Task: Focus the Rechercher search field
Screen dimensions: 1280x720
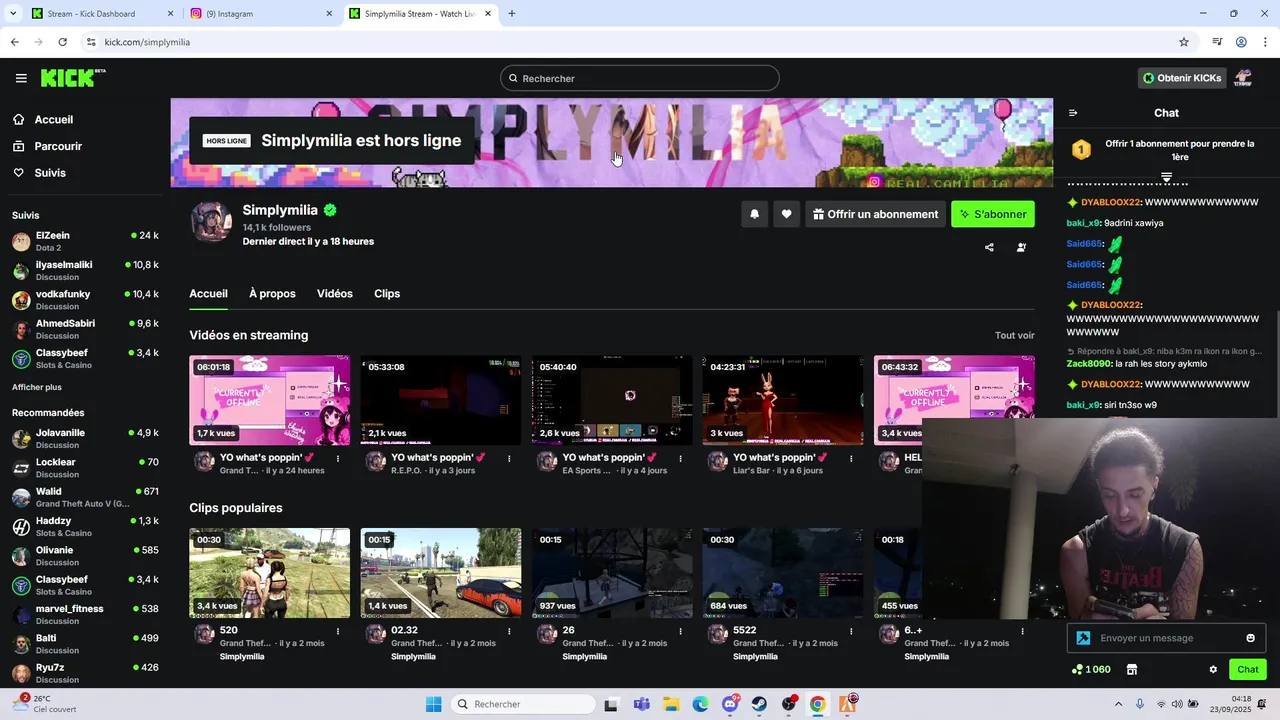Action: click(x=640, y=78)
